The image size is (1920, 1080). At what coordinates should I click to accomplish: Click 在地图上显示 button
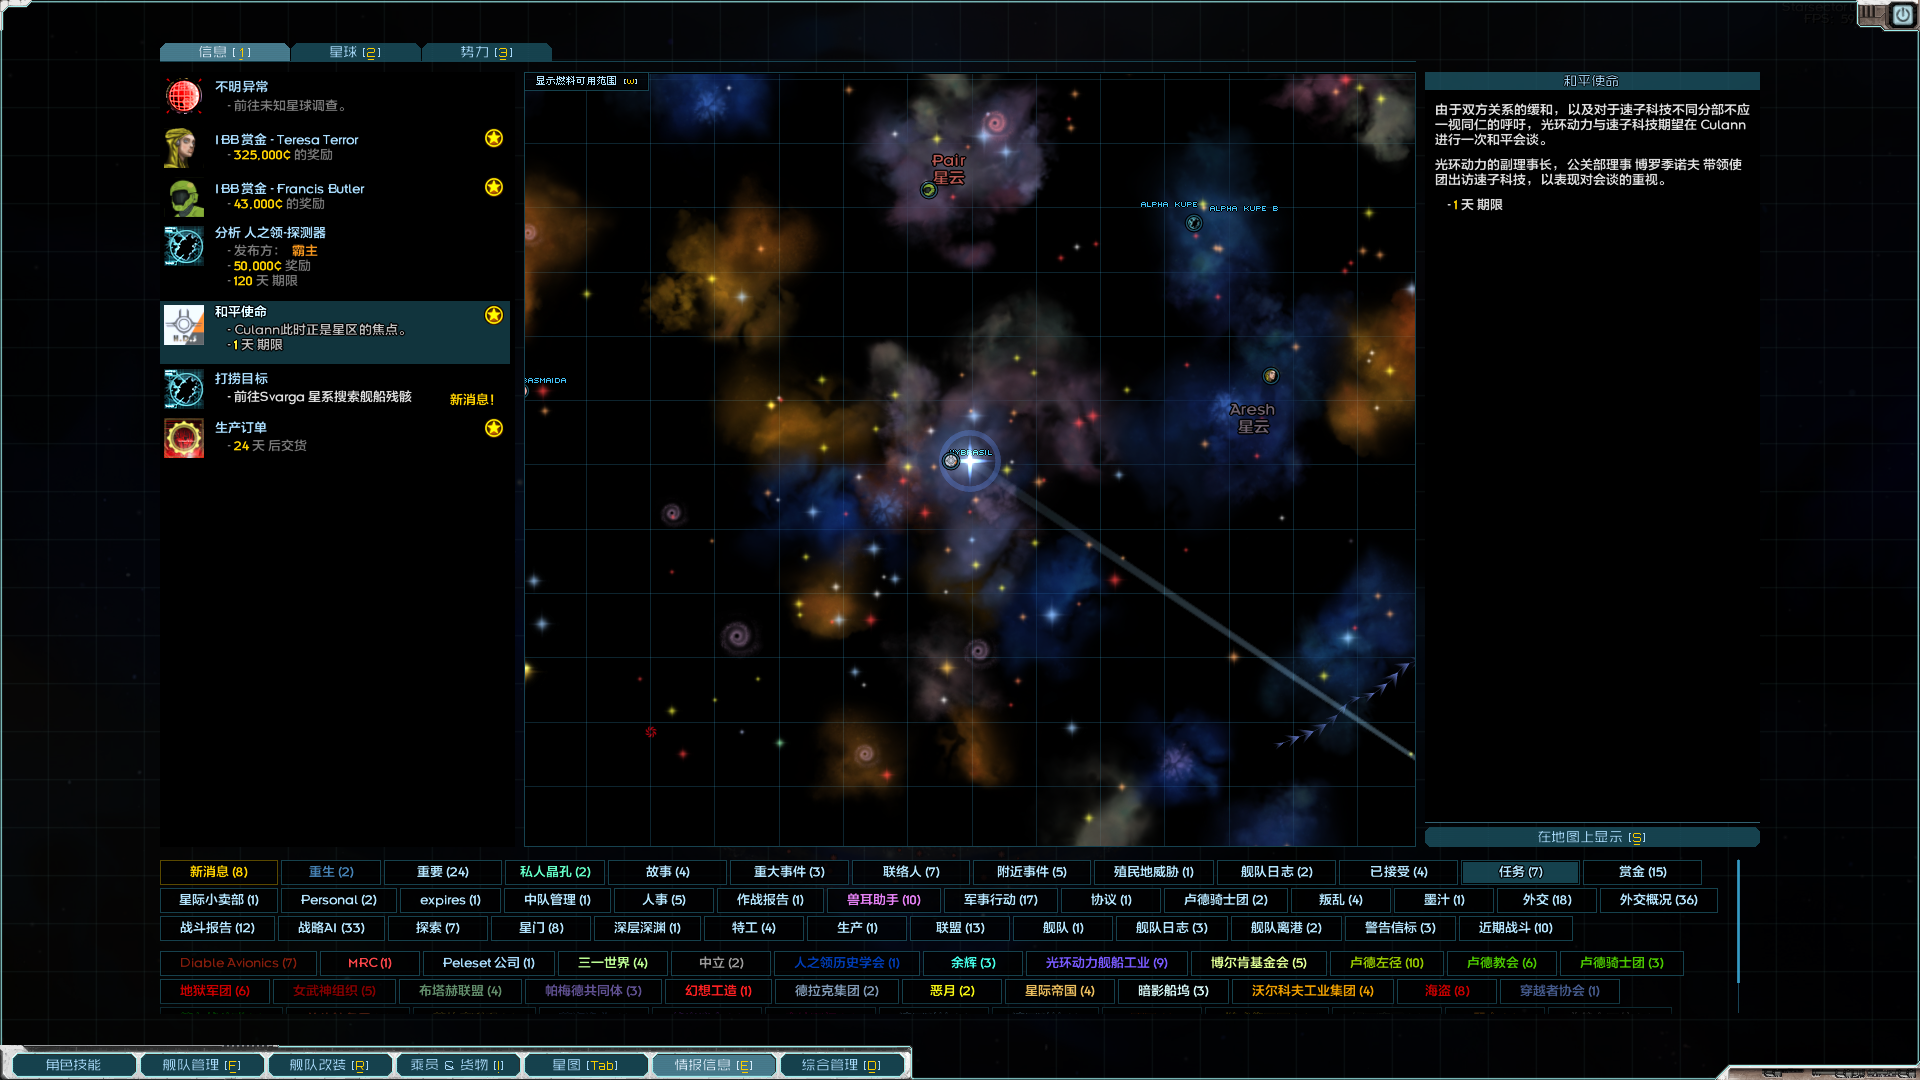1591,837
